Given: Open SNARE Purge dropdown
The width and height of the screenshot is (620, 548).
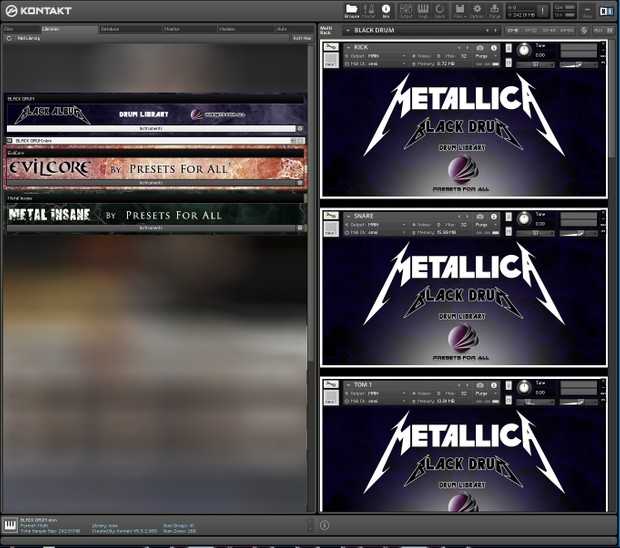Looking at the screenshot, I should [486, 225].
